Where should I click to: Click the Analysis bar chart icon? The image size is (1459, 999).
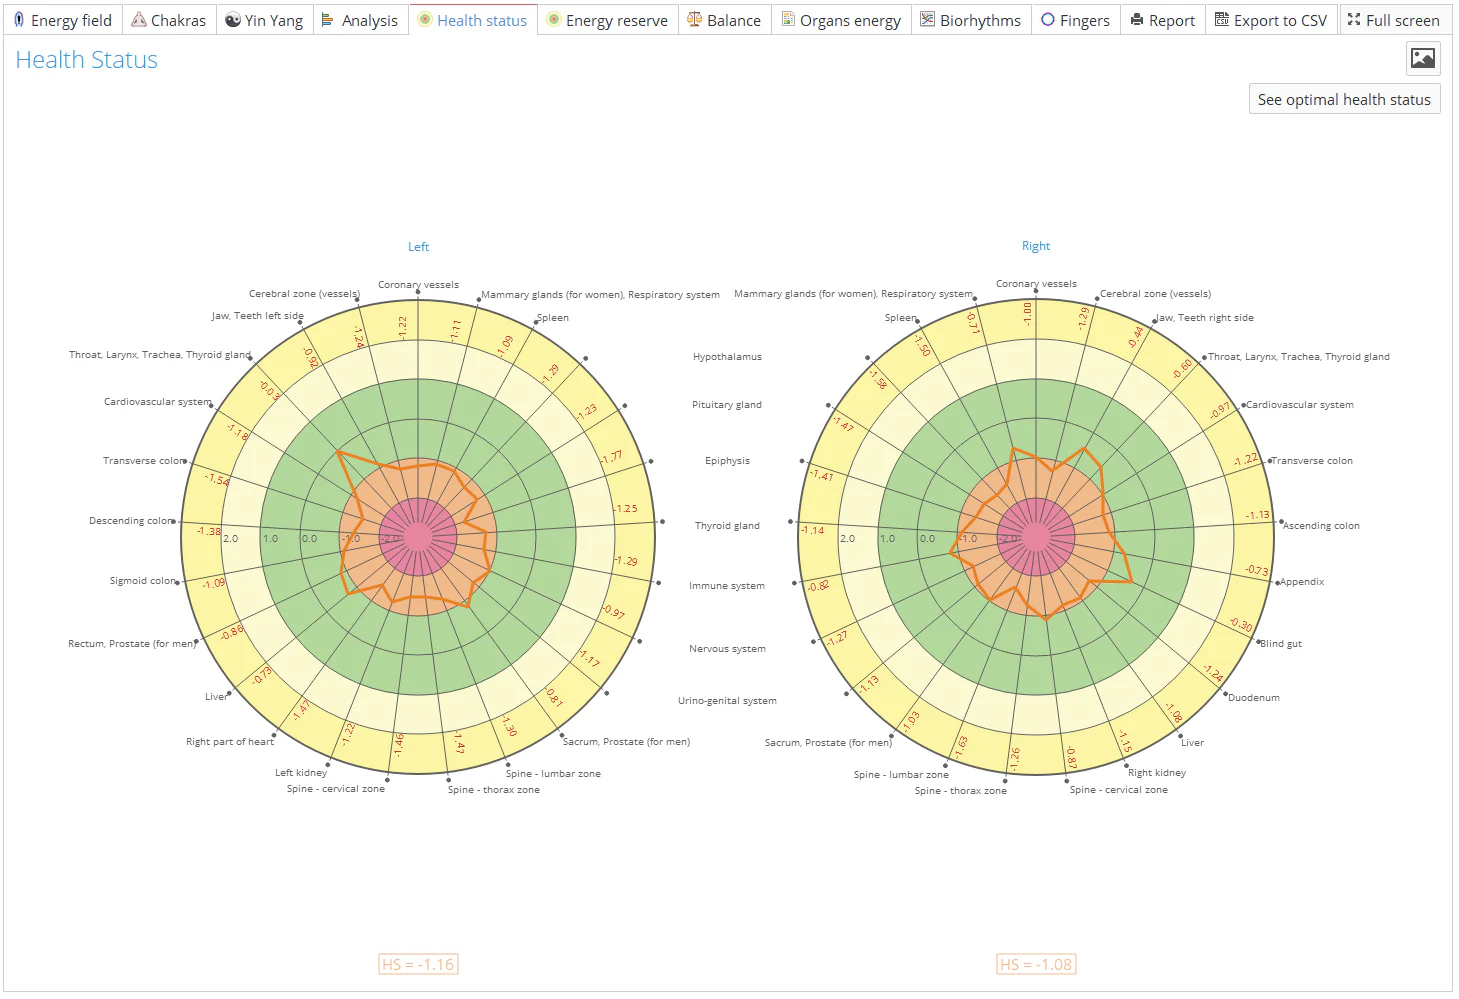327,20
